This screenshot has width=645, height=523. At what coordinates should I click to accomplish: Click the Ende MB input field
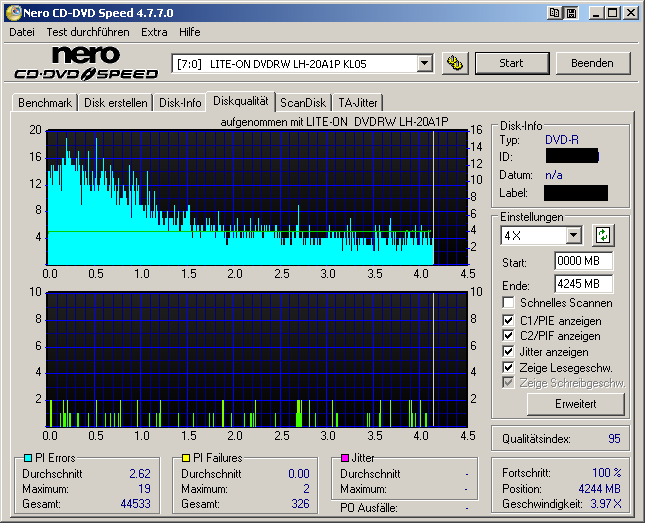point(583,283)
